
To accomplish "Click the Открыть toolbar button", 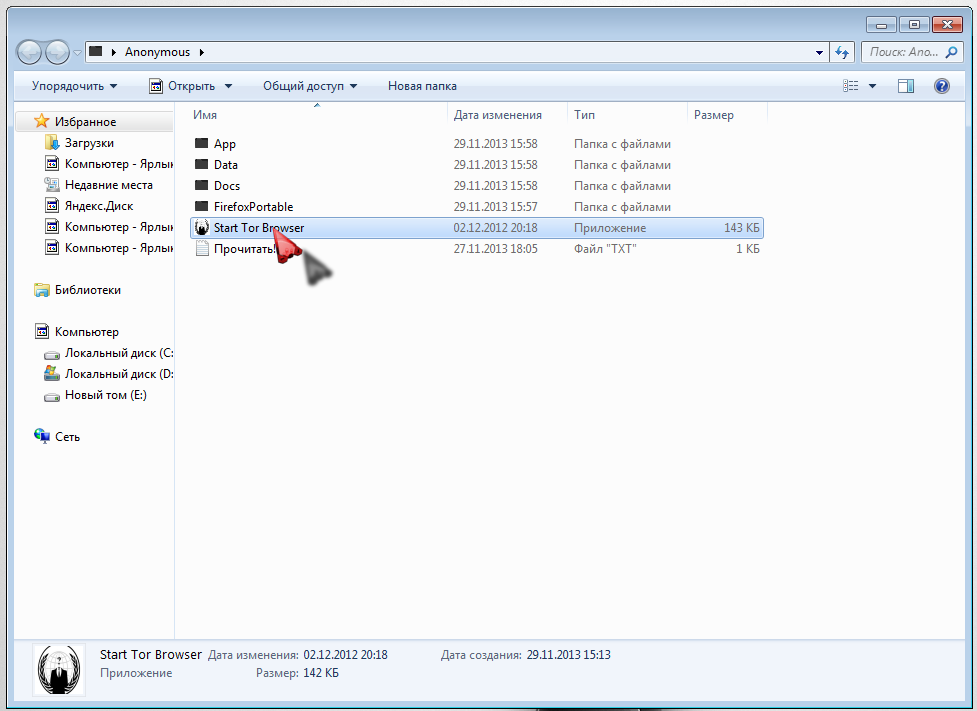I will tap(182, 86).
